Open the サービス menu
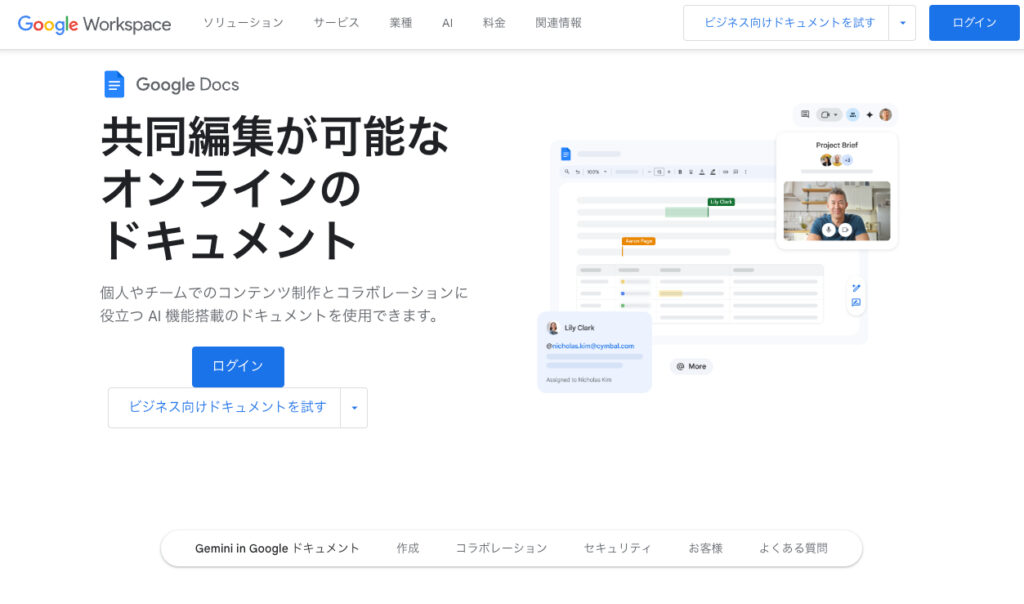The height and width of the screenshot is (604, 1024). (x=336, y=23)
